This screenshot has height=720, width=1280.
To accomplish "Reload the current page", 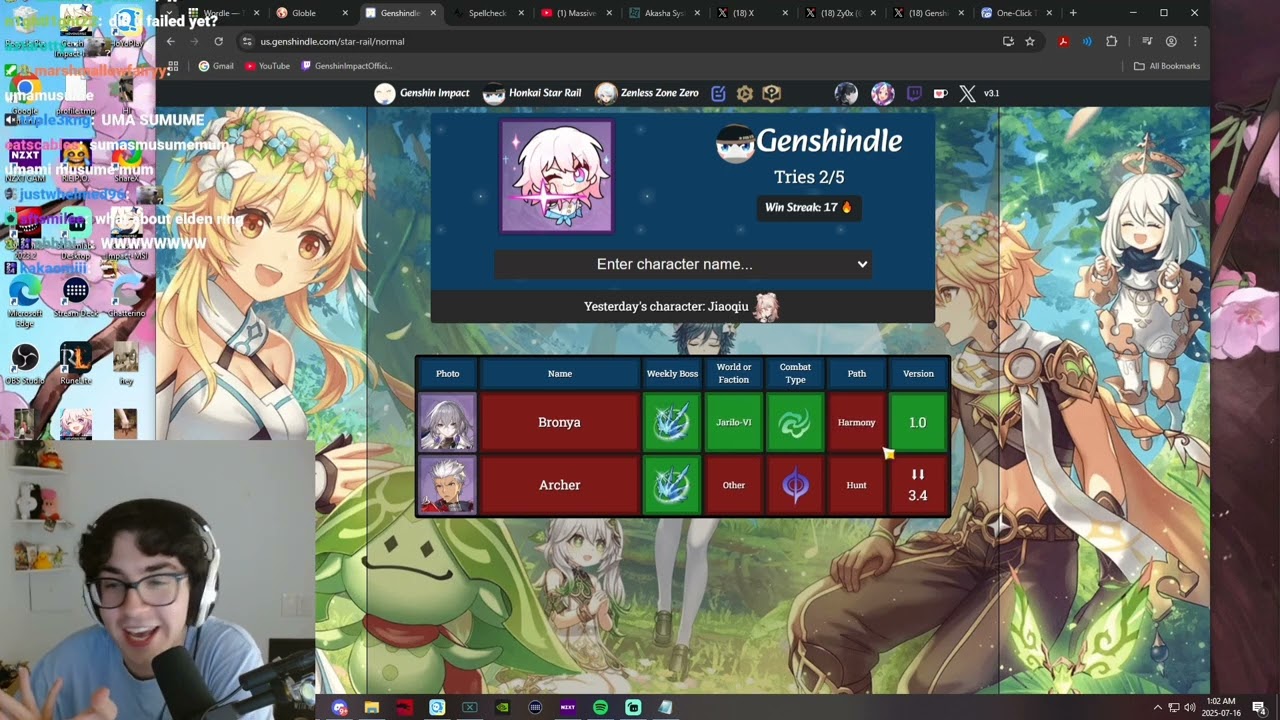I will pyautogui.click(x=219, y=41).
